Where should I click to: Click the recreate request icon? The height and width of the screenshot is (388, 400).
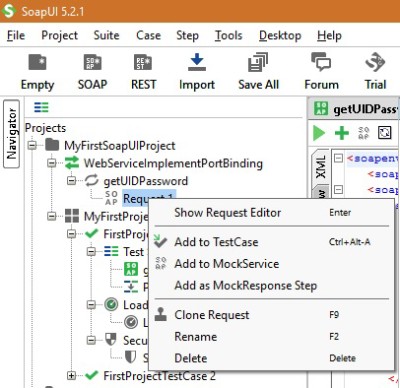[384, 133]
